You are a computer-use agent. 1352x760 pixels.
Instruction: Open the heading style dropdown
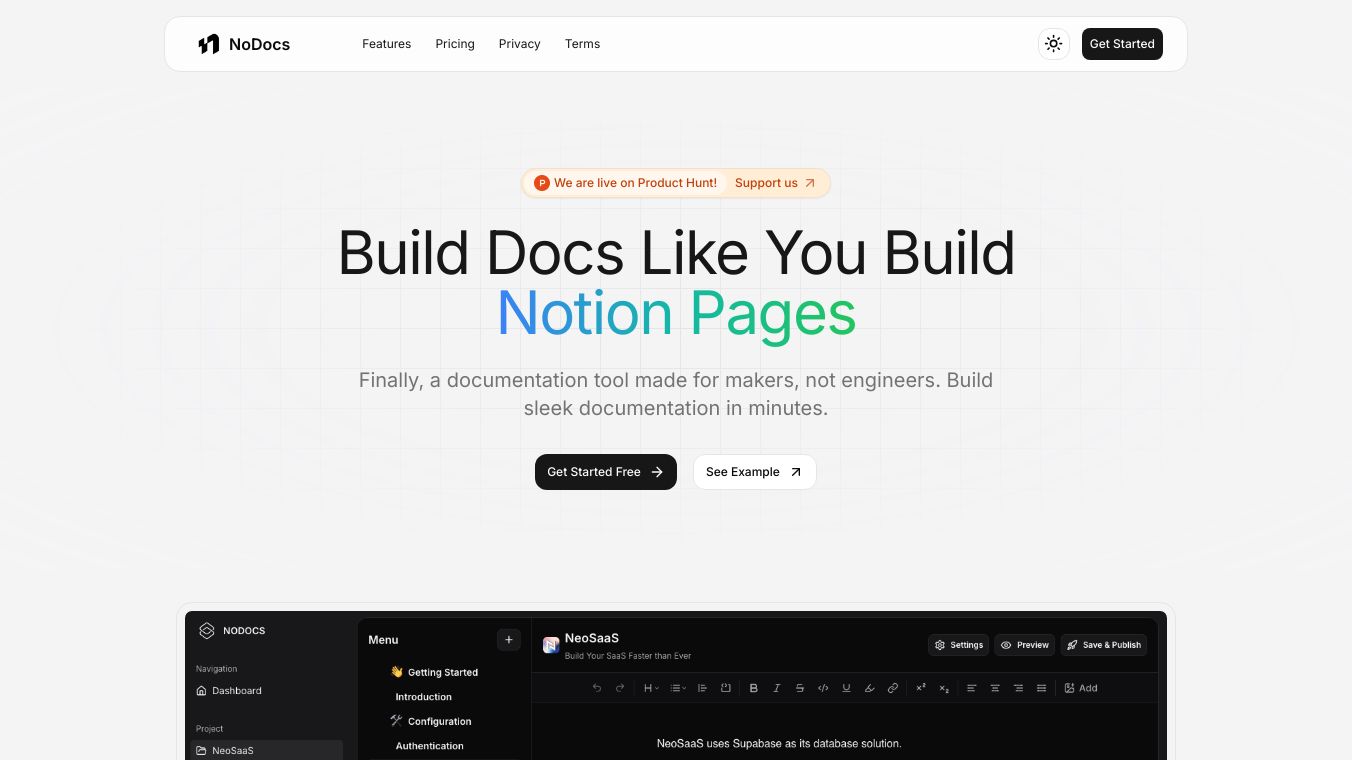coord(651,688)
